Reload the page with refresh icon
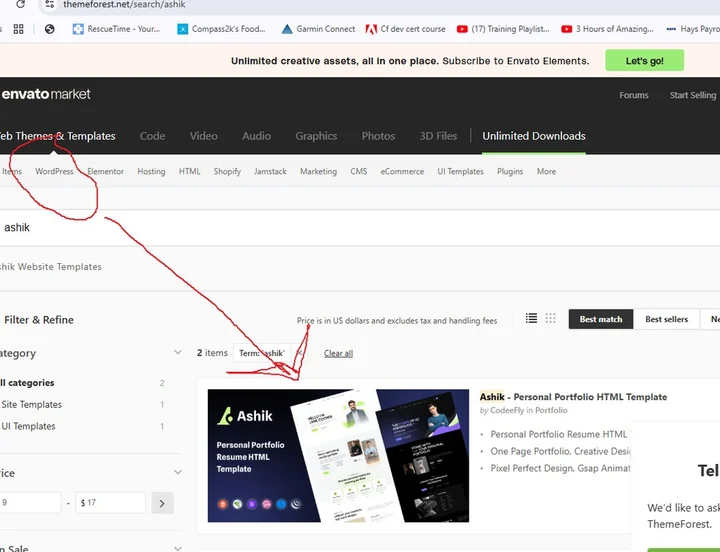The height and width of the screenshot is (552, 720). tap(20, 4)
